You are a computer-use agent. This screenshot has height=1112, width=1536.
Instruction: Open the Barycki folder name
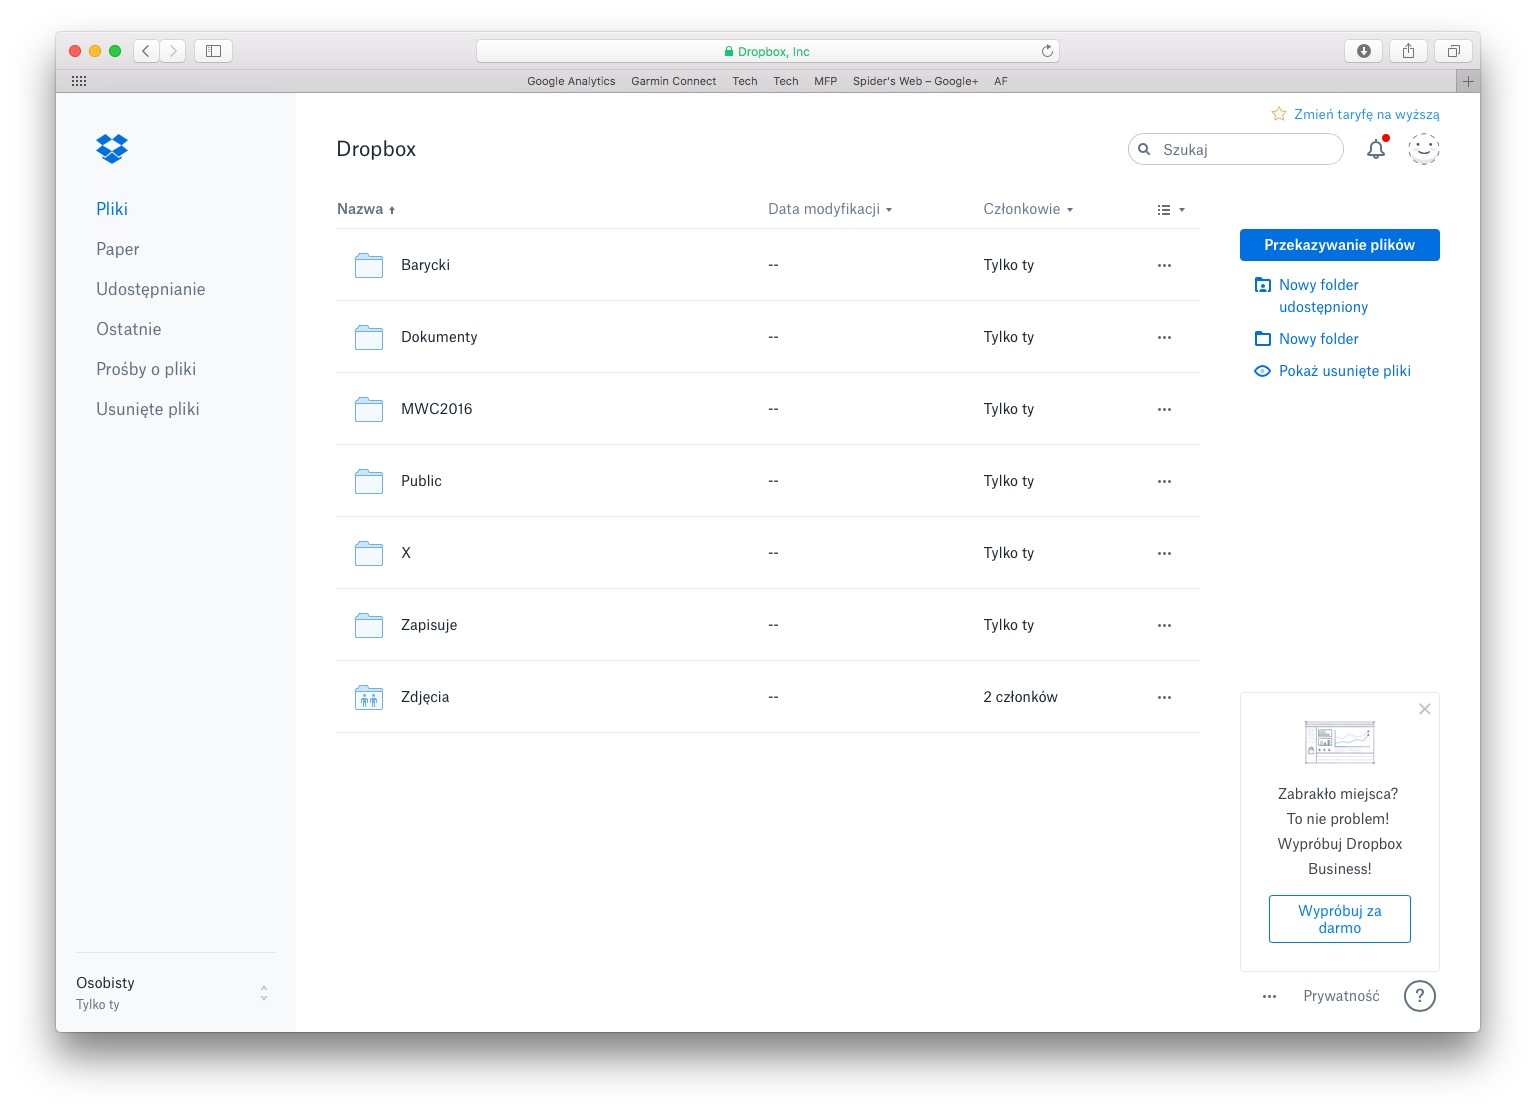[425, 265]
